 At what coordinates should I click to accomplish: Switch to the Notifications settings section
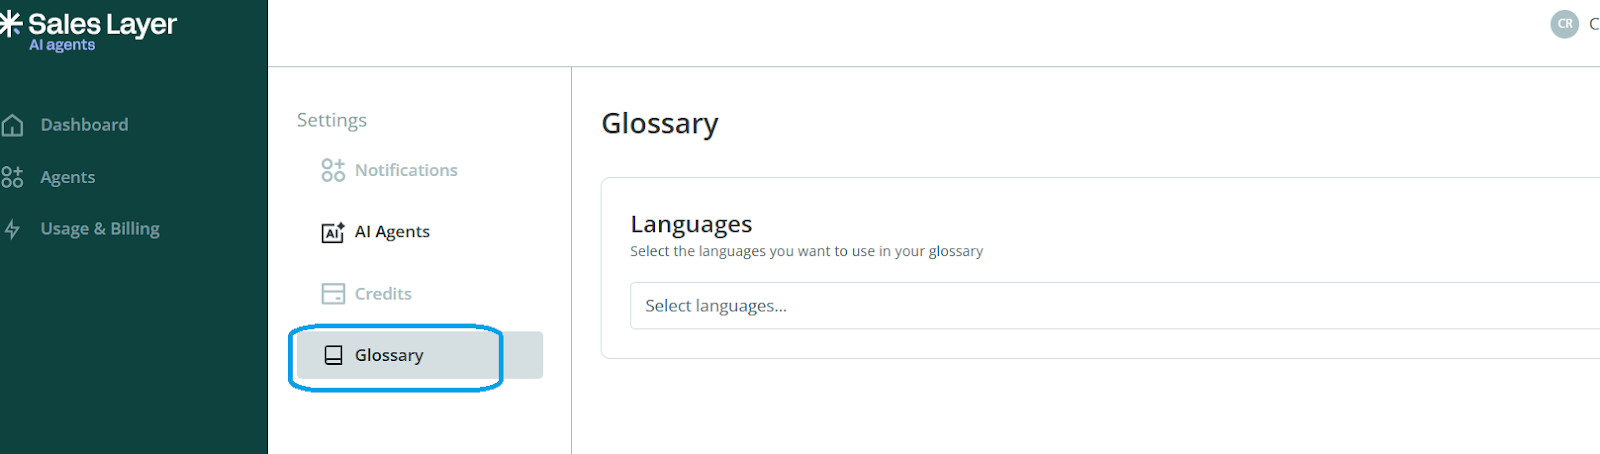[406, 170]
